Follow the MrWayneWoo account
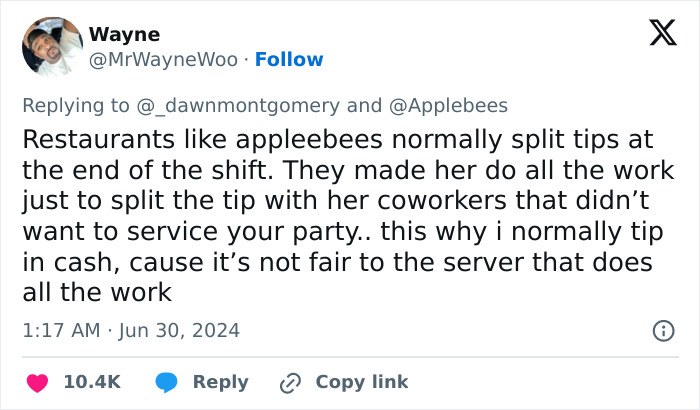This screenshot has width=700, height=410. click(x=289, y=60)
